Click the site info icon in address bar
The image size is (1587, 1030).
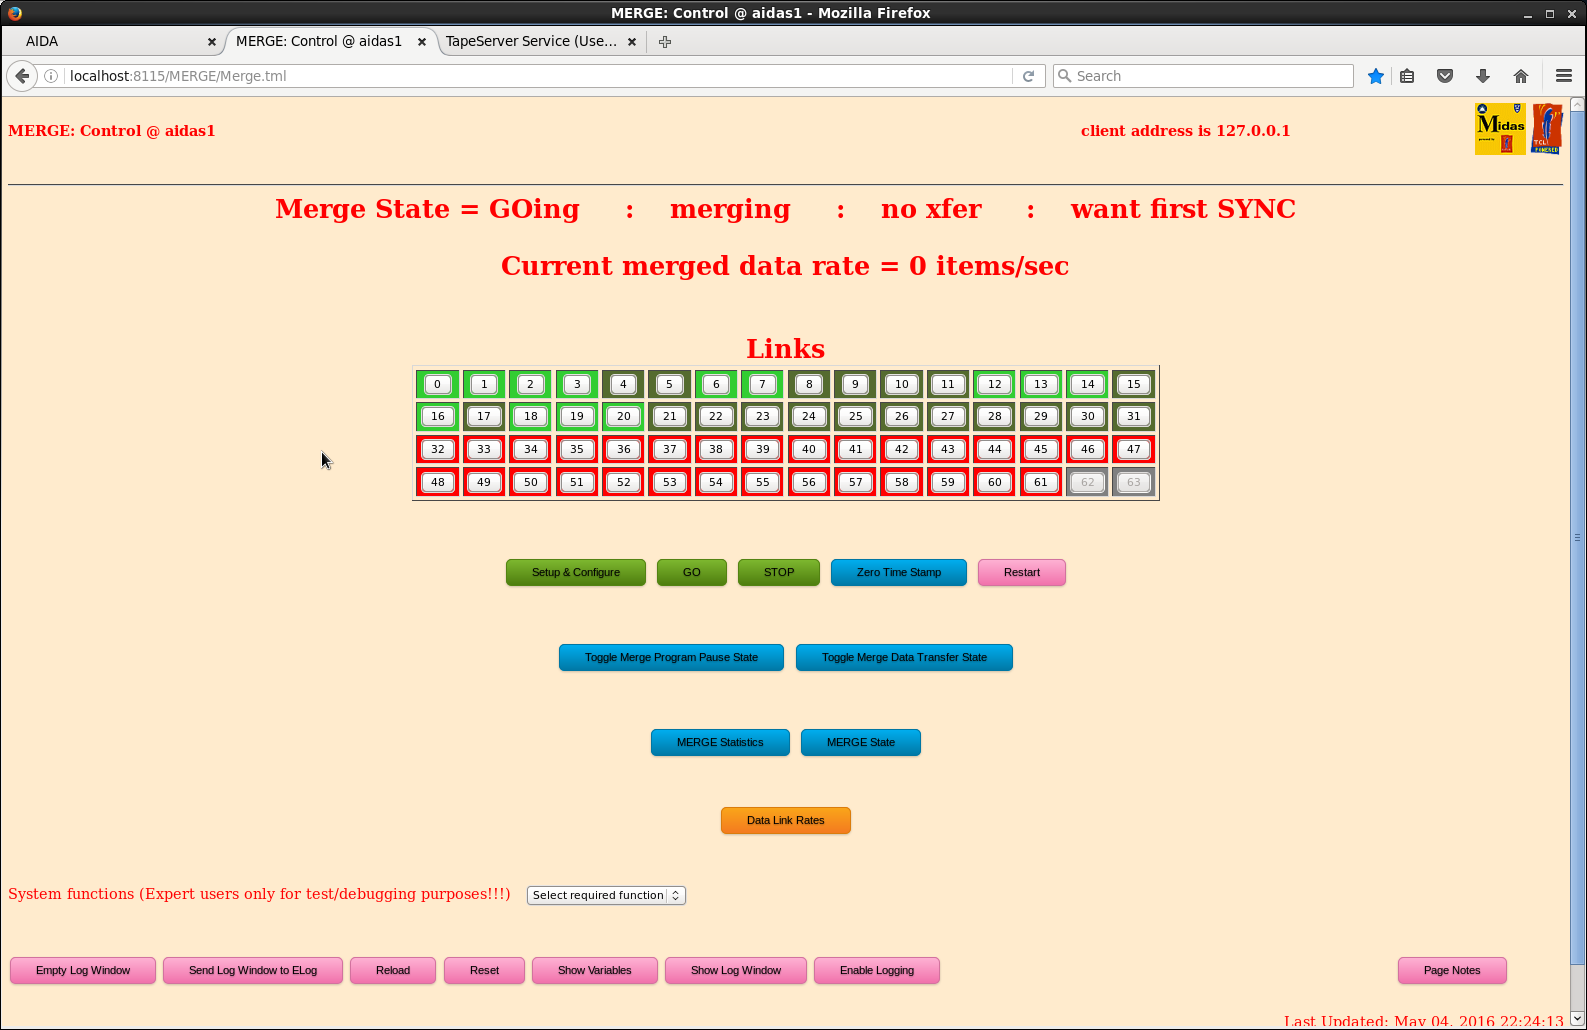tap(51, 76)
